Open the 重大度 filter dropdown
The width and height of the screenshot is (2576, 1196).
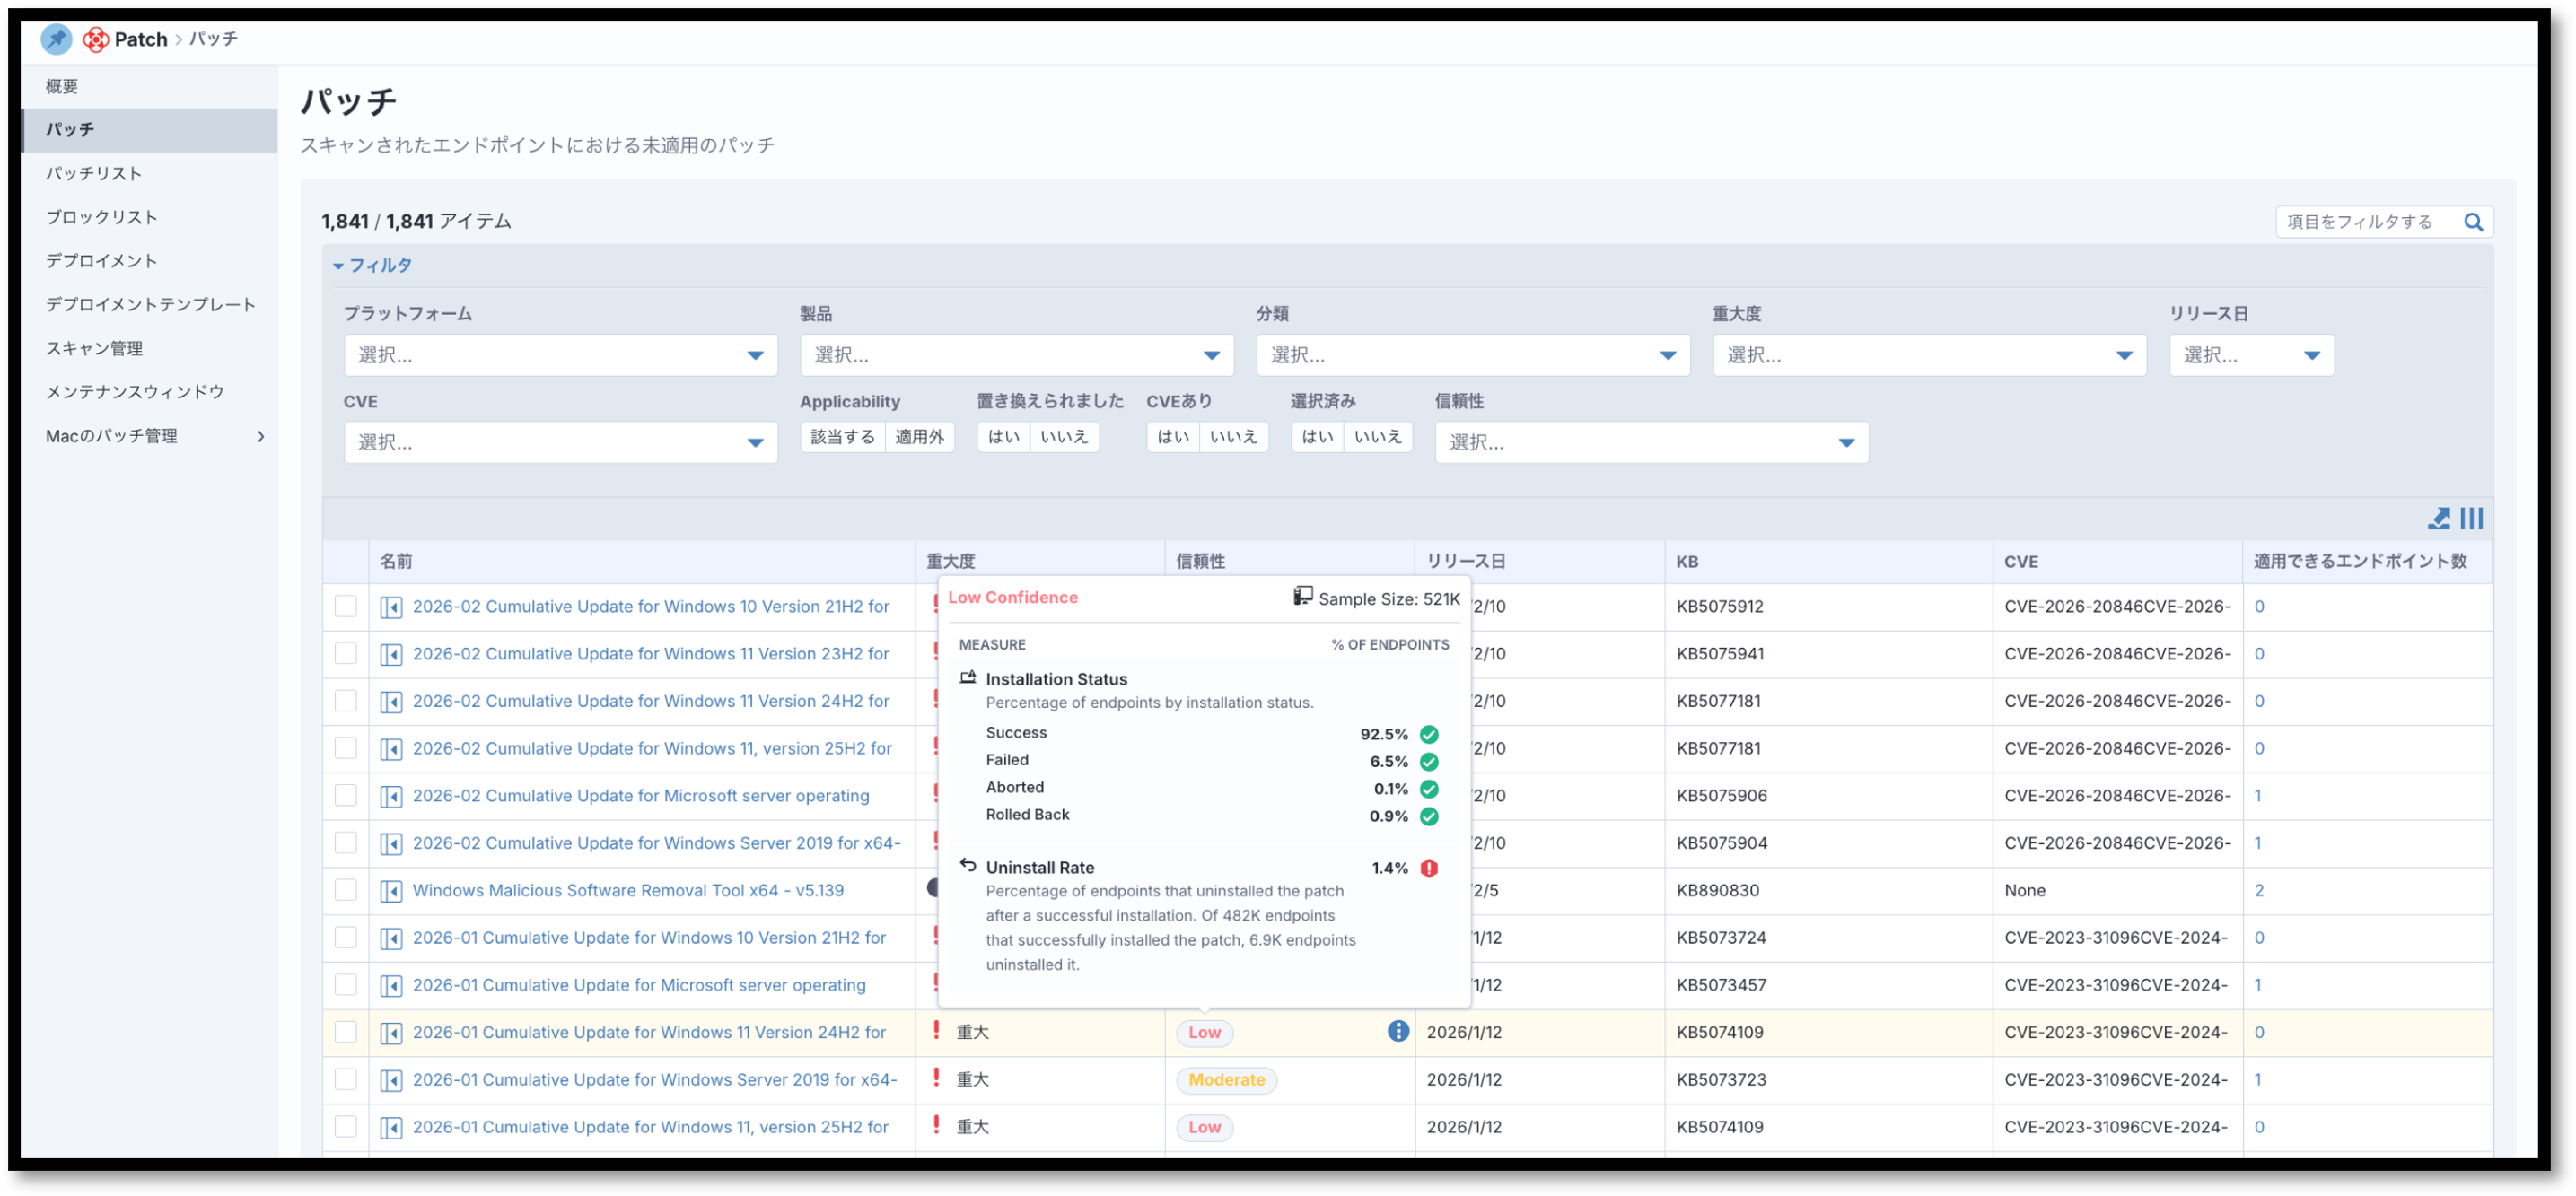pyautogui.click(x=1928, y=355)
